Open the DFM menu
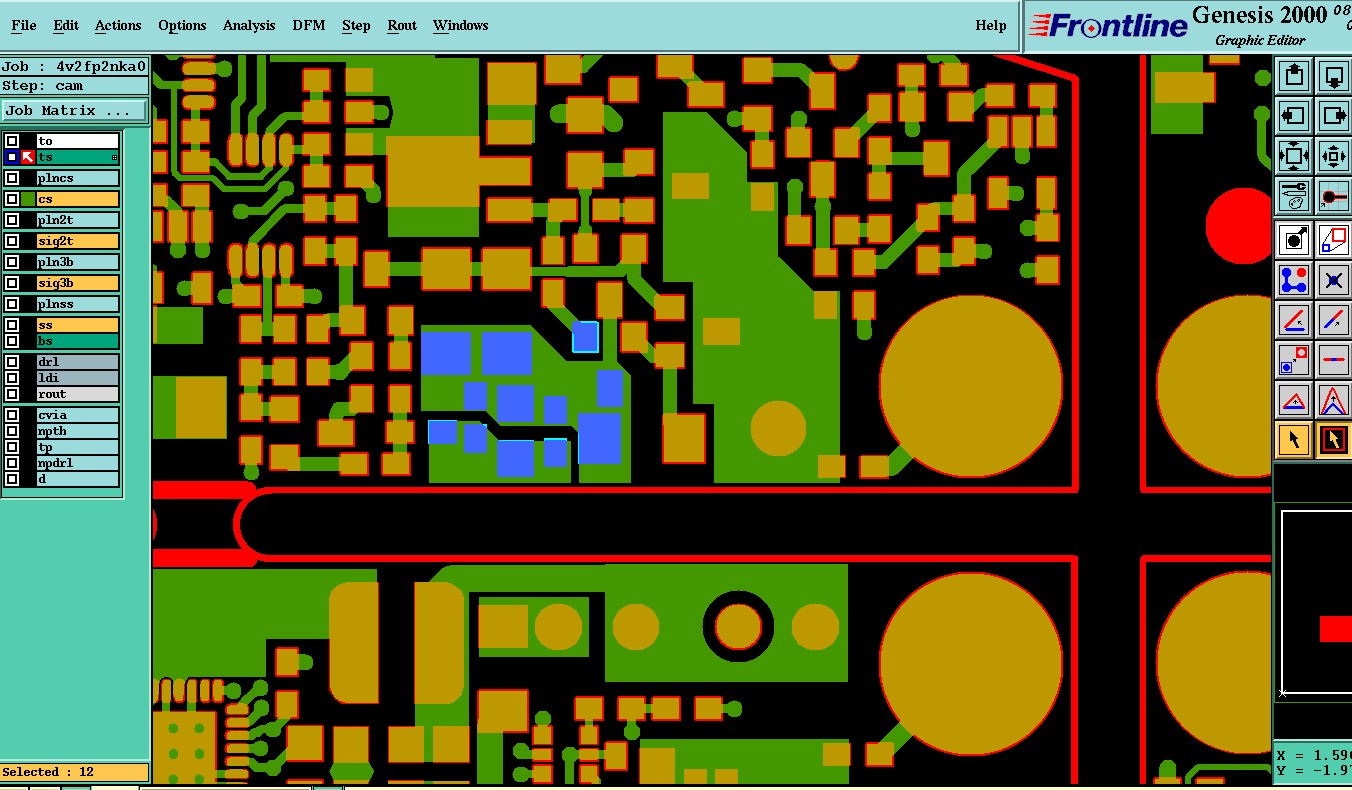The image size is (1352, 790). tap(309, 25)
